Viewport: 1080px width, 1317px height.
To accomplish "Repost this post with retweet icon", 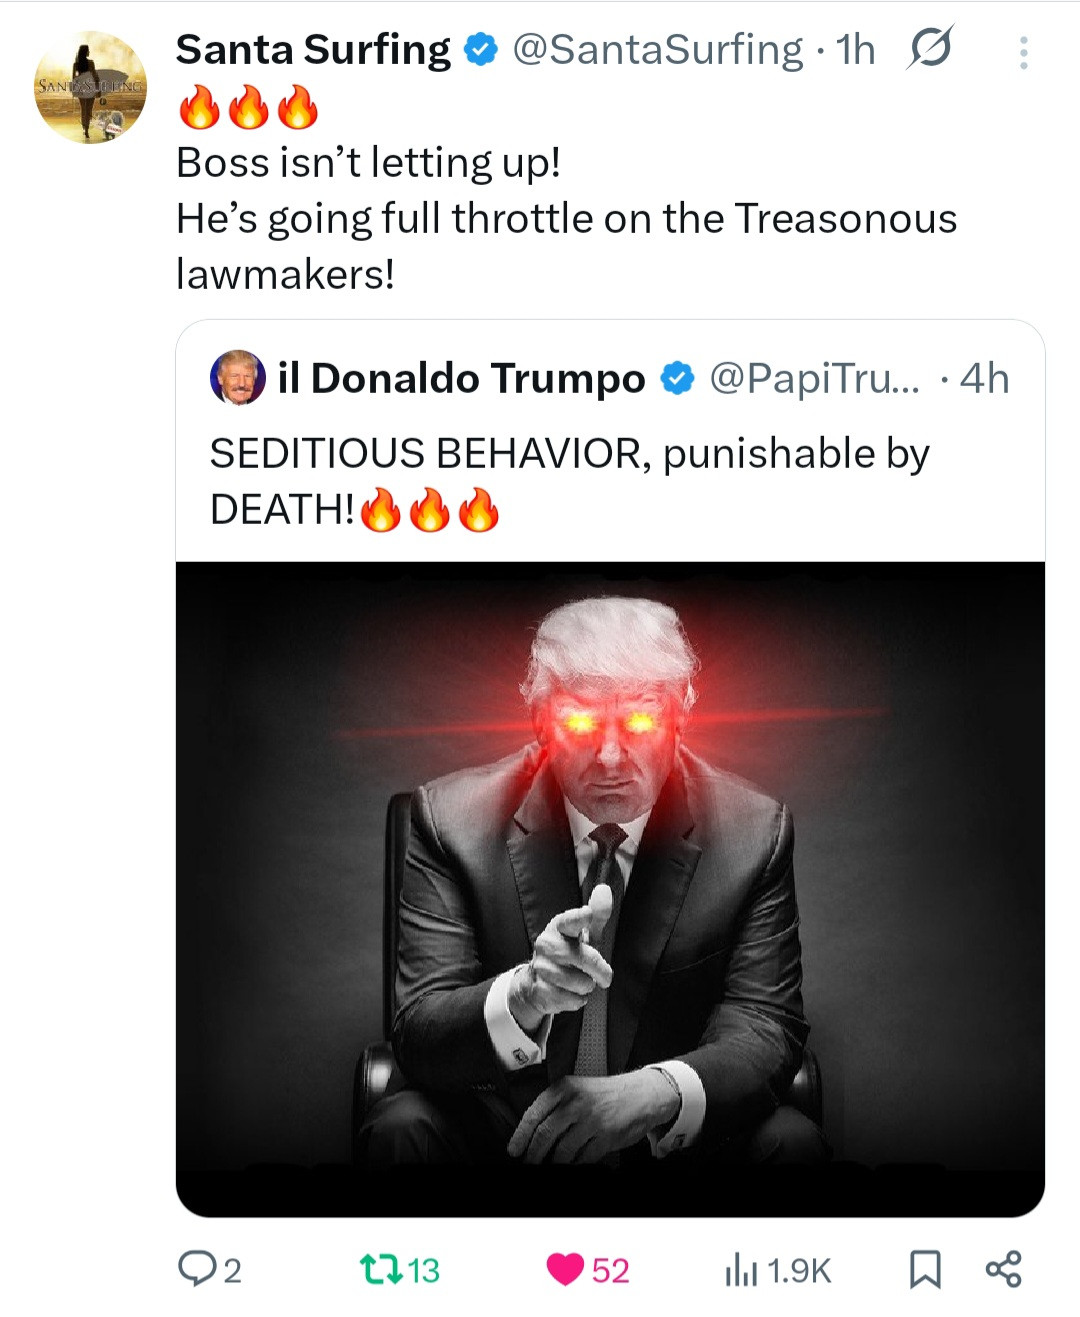I will pos(381,1269).
